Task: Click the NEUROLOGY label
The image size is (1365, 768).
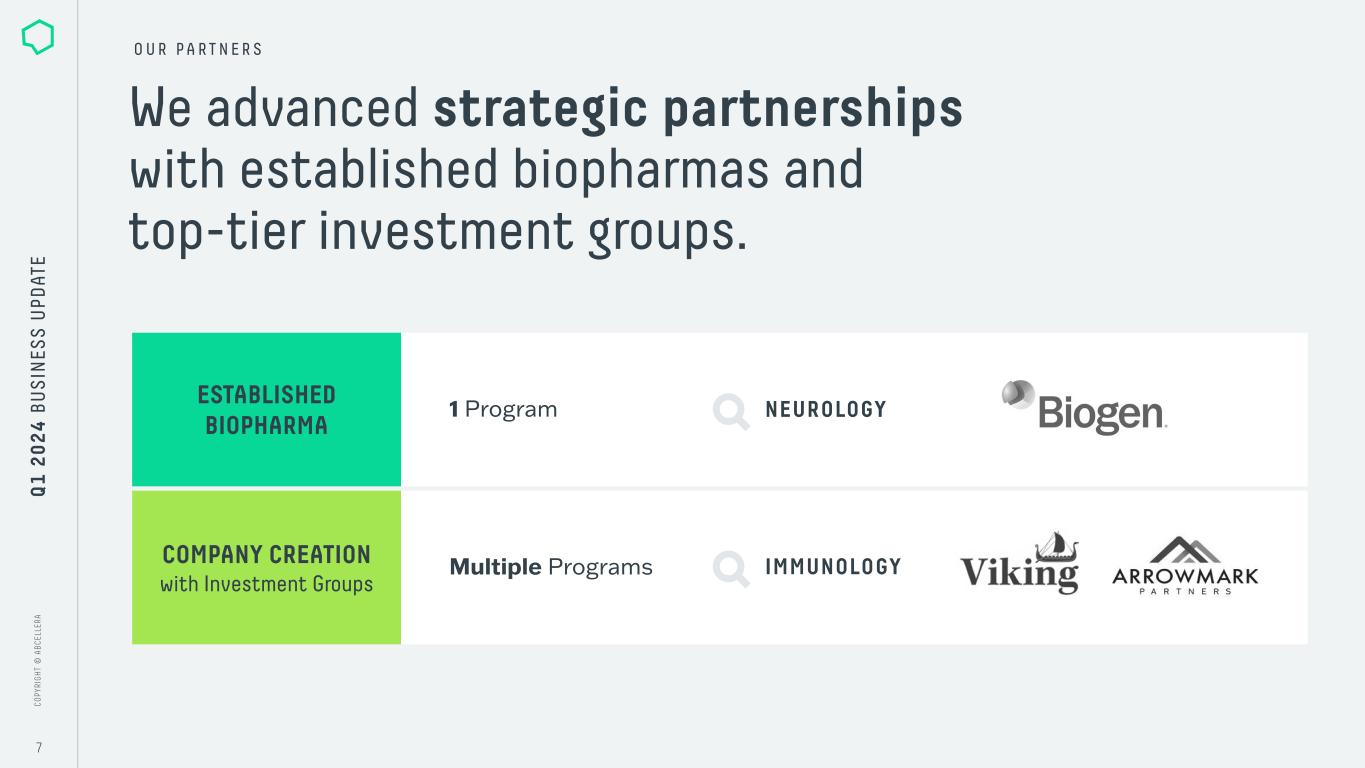Action: coord(825,410)
